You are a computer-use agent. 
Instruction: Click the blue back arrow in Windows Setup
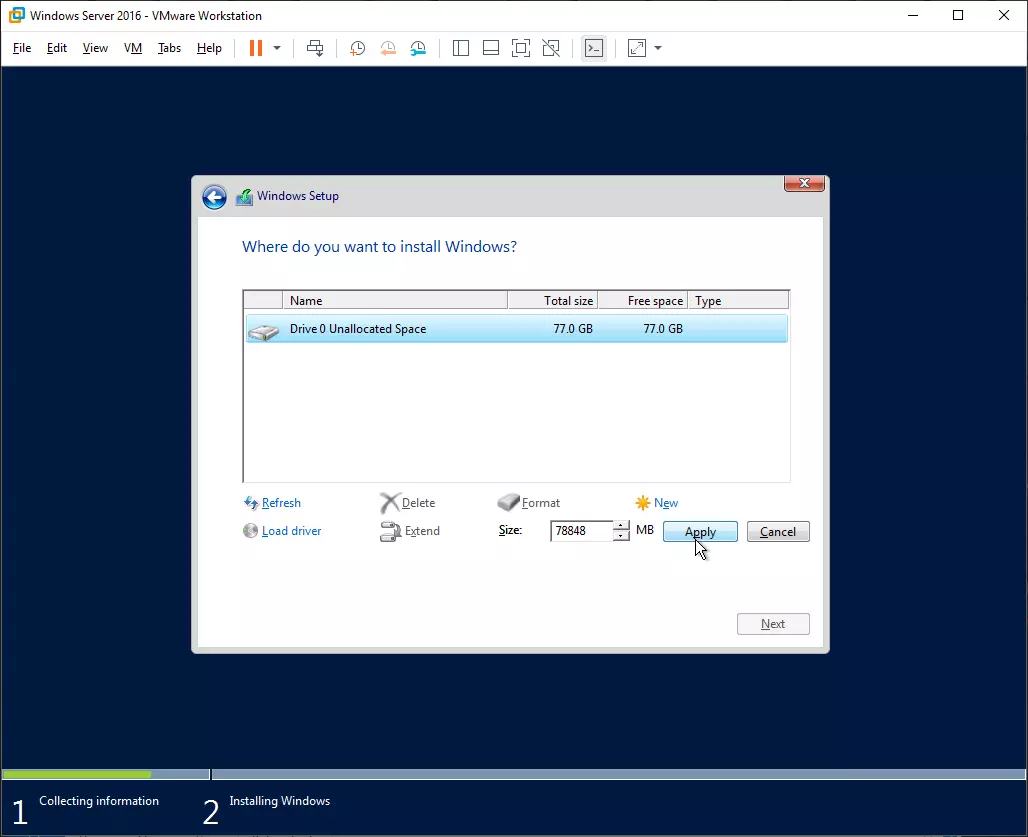point(214,197)
